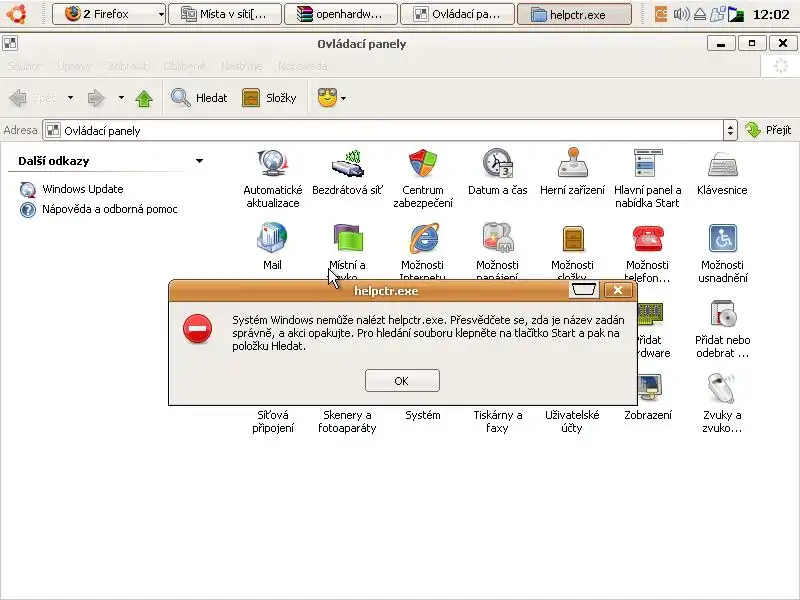This screenshot has width=800, height=600.
Task: Open the Back history dropdown arrow
Action: [70, 97]
